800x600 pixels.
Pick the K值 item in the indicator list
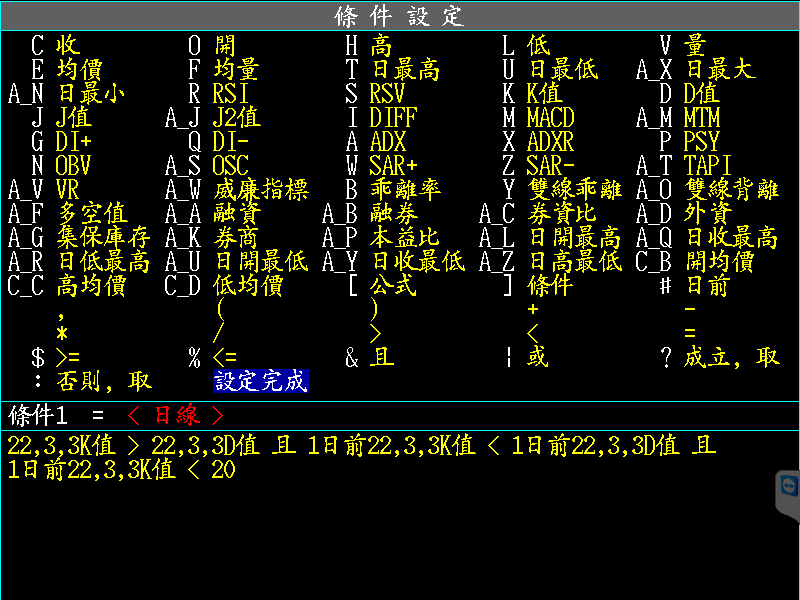pyautogui.click(x=544, y=93)
